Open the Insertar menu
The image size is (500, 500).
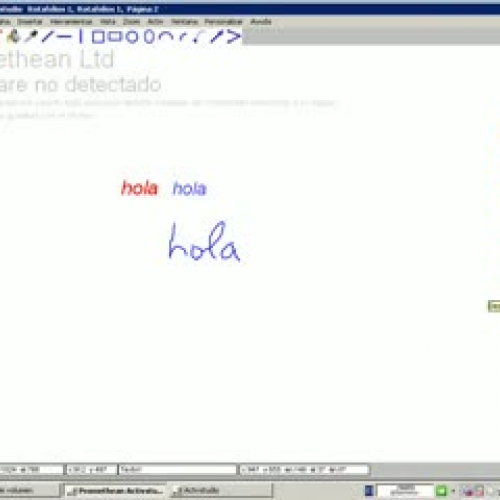(30, 22)
